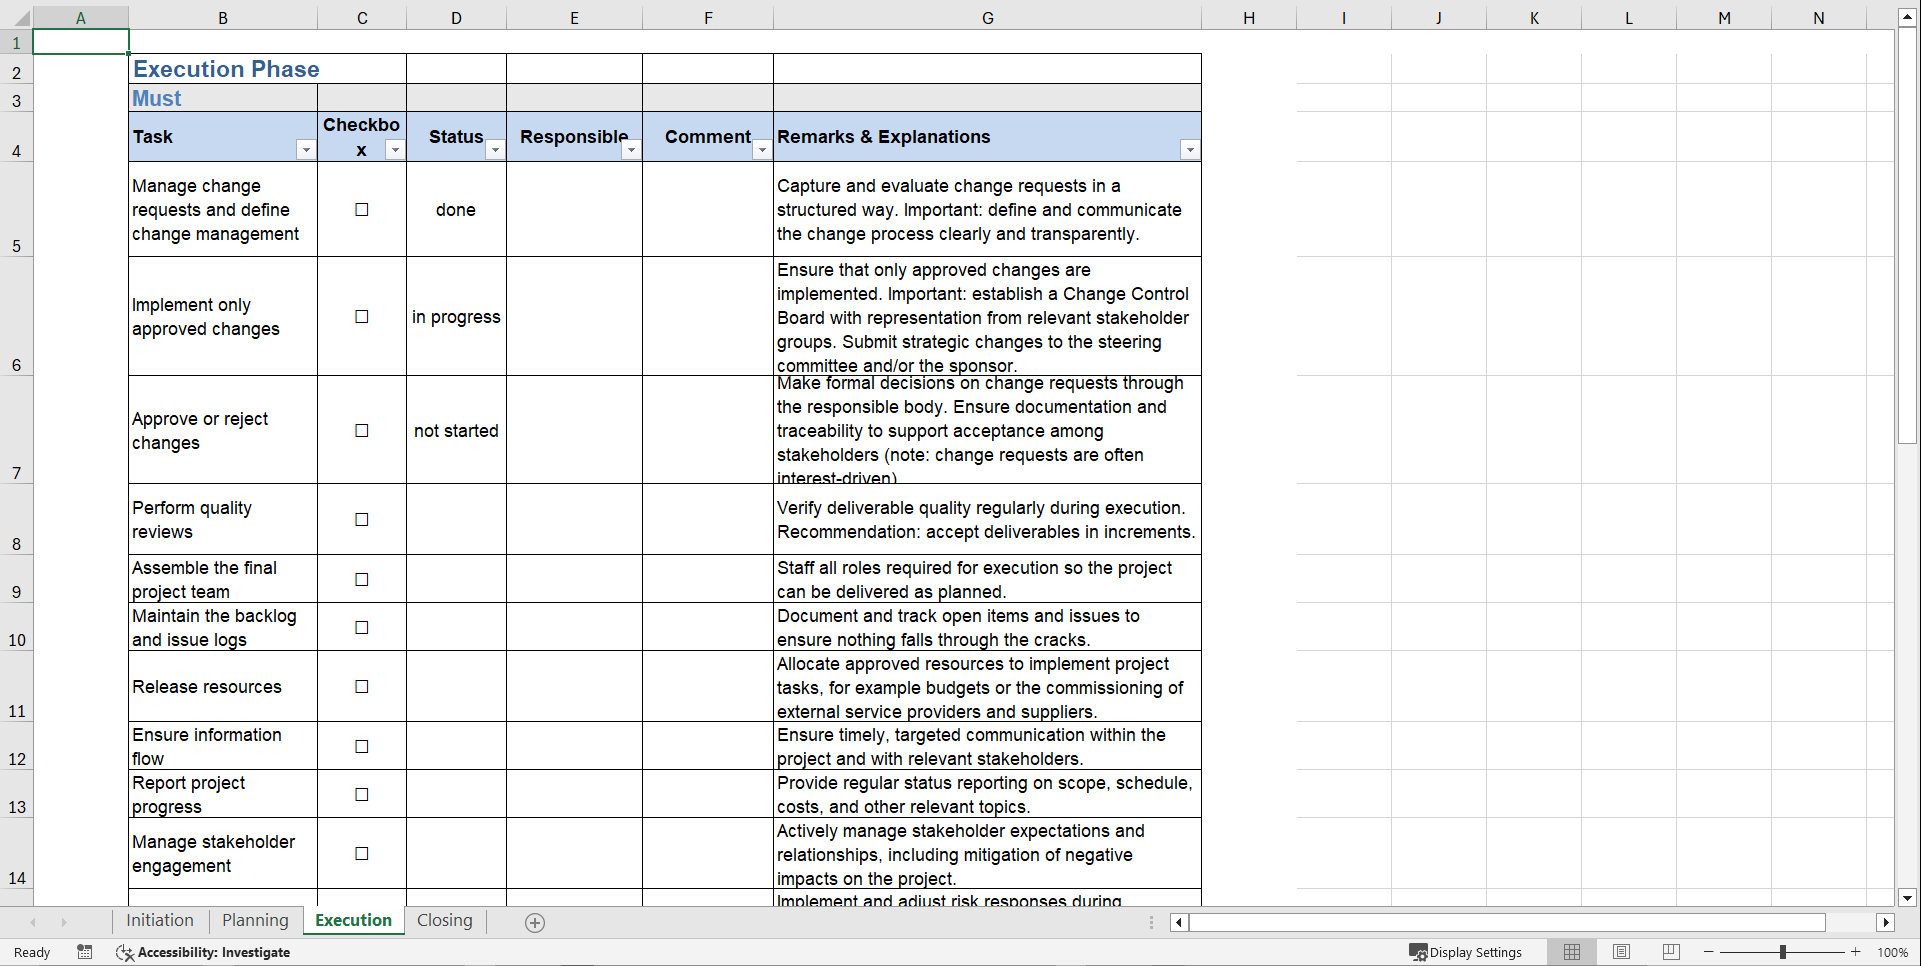The image size is (1921, 966).
Task: Click the horizontal scrollbar right arrow
Action: click(1886, 922)
